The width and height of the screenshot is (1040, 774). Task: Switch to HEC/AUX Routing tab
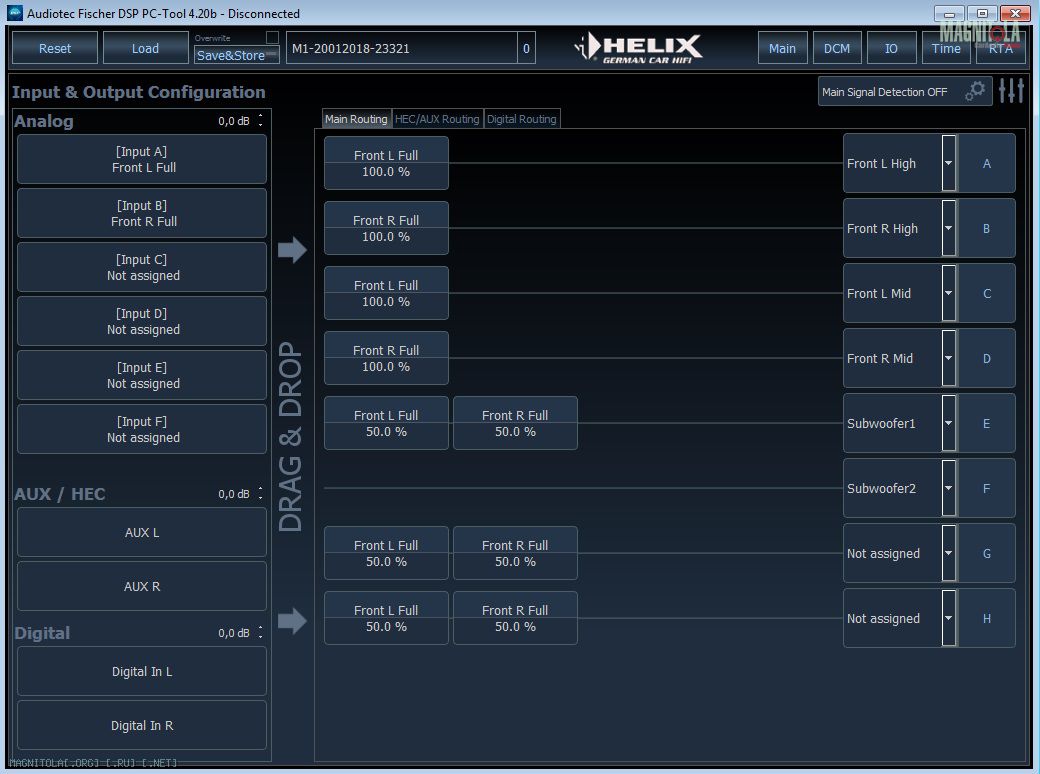(437, 119)
